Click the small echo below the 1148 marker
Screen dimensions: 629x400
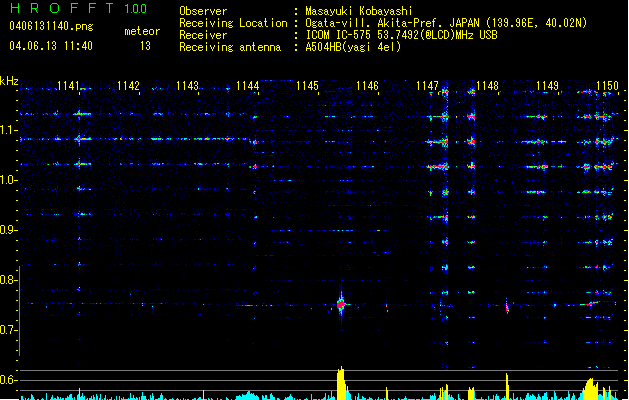point(507,308)
